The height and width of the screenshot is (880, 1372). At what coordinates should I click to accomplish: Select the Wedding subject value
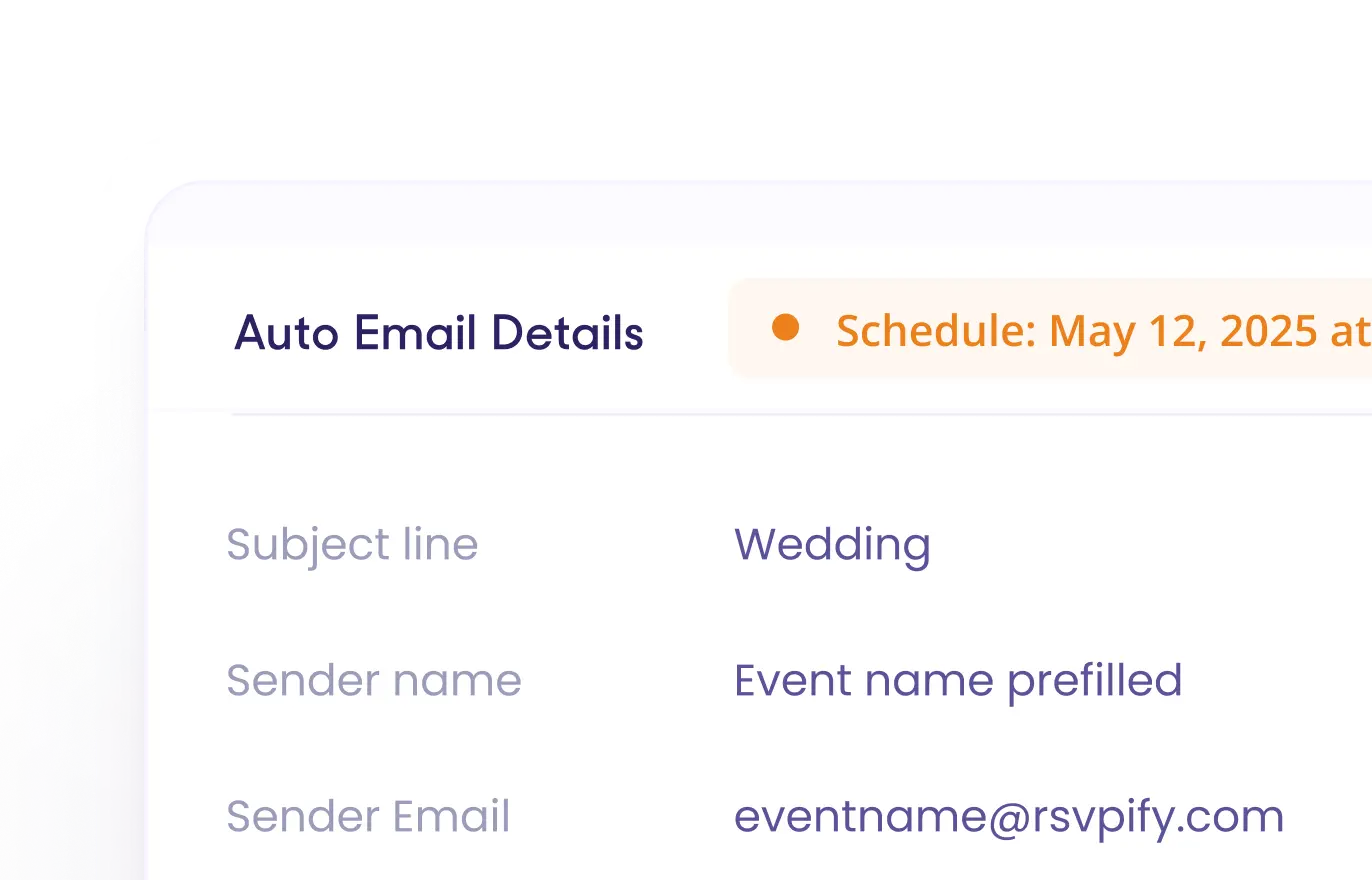[x=832, y=546]
